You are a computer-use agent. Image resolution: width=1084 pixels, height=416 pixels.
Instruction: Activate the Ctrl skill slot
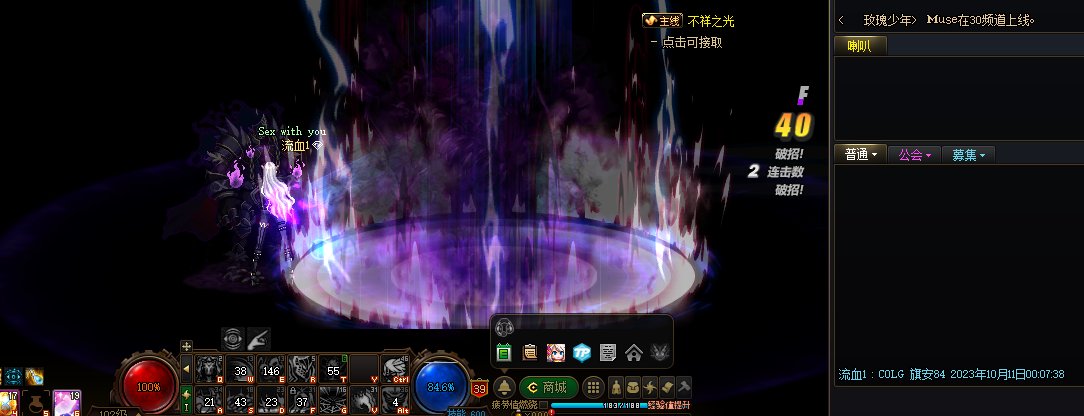395,369
